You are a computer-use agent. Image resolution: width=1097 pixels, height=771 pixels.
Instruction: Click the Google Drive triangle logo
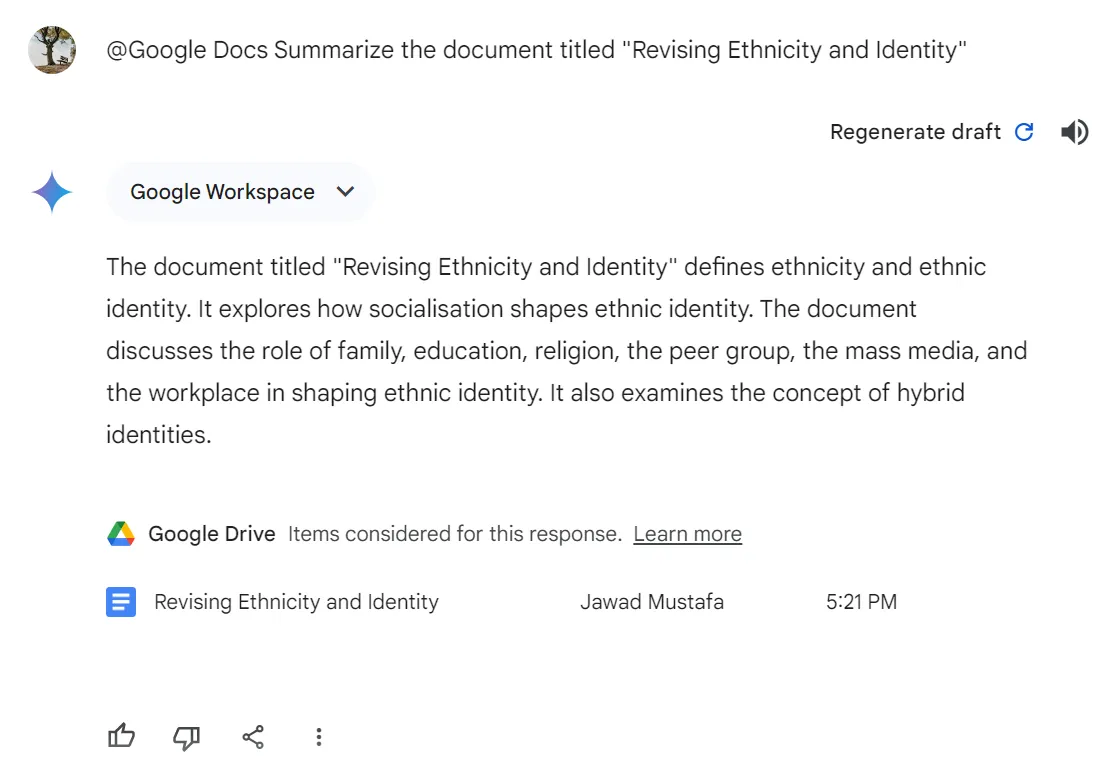coord(121,534)
